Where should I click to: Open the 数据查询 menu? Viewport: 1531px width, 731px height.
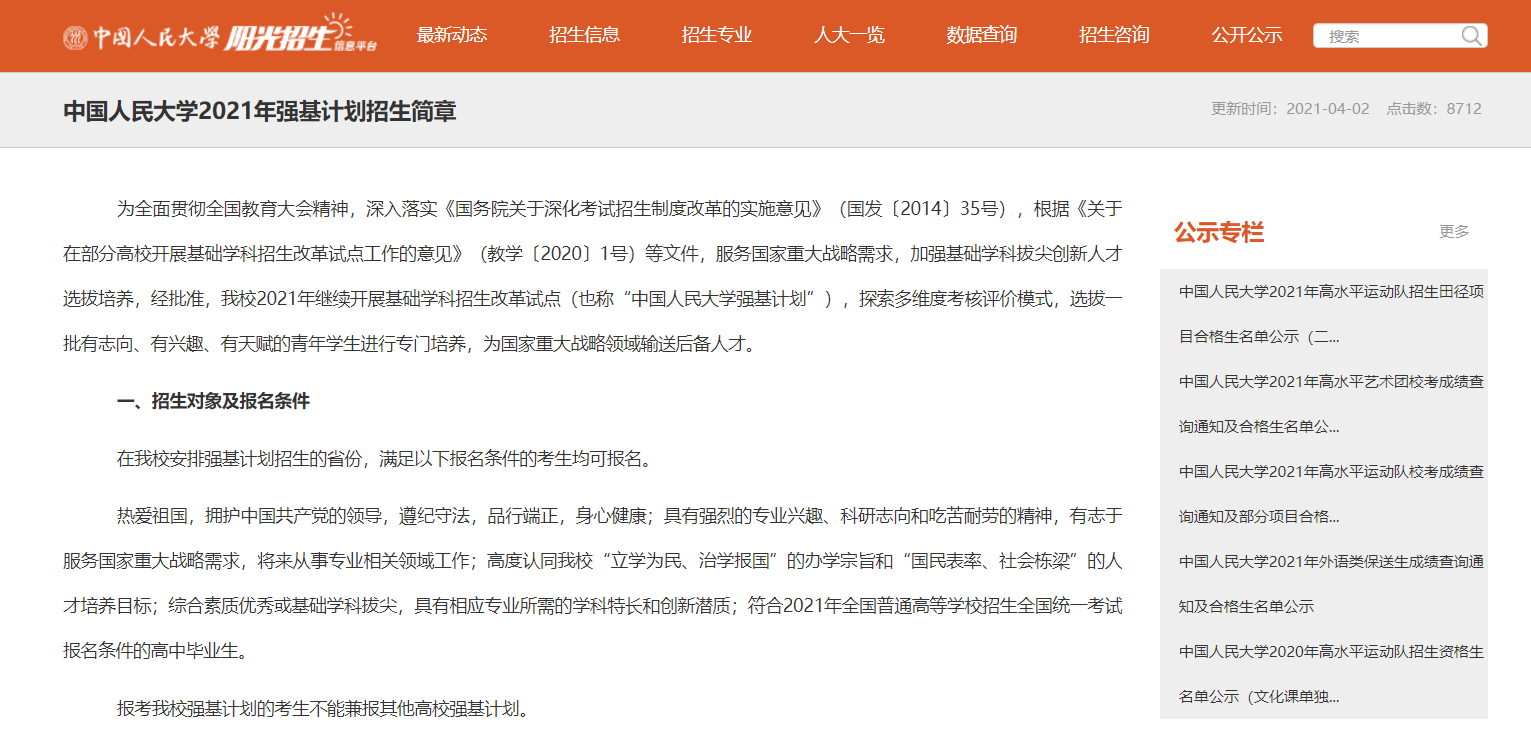click(982, 35)
